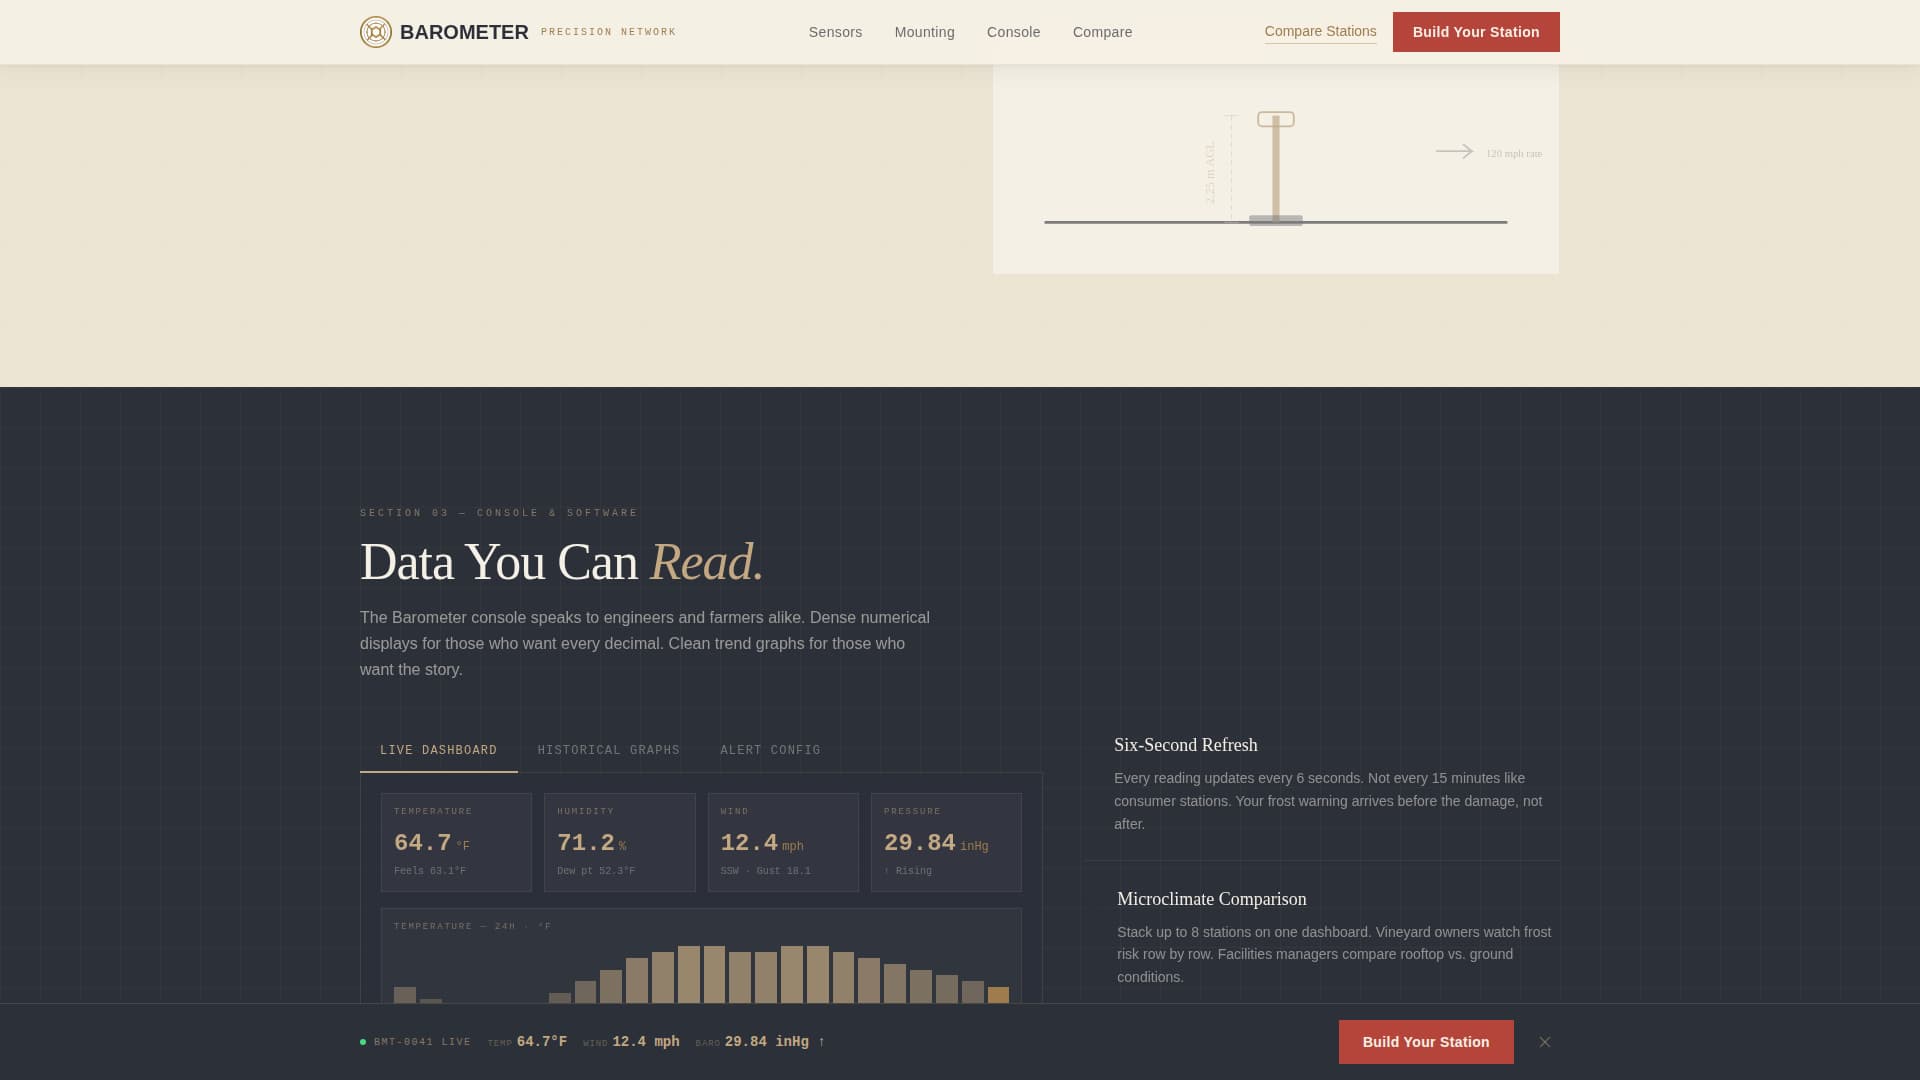Select the Temperature metric card

456,842
